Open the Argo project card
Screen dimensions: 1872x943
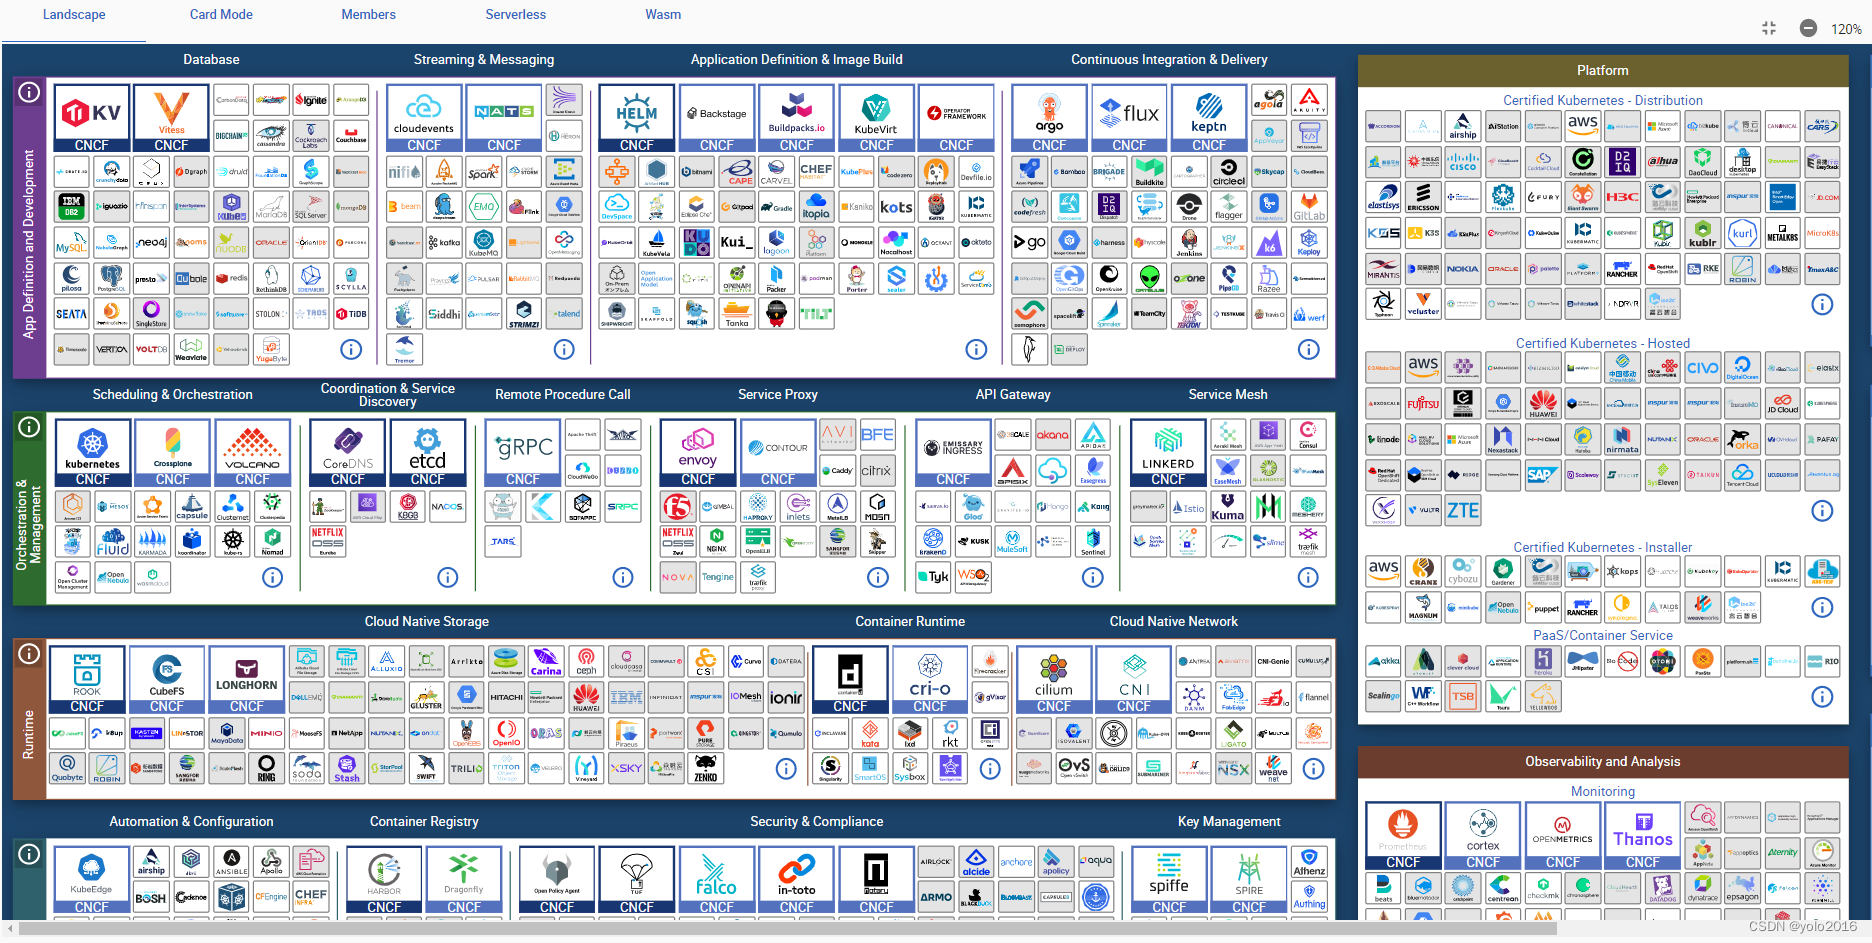click(x=1049, y=118)
